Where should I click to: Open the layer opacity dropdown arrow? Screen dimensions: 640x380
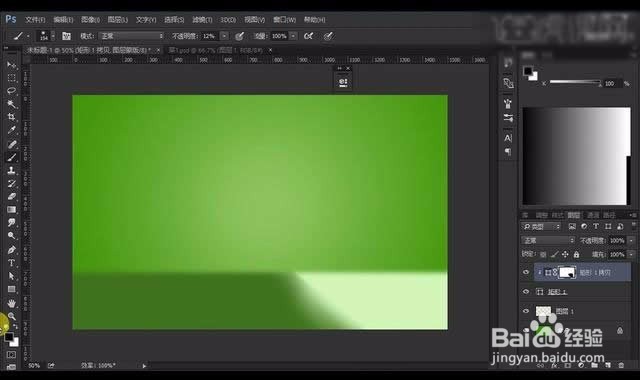631,240
